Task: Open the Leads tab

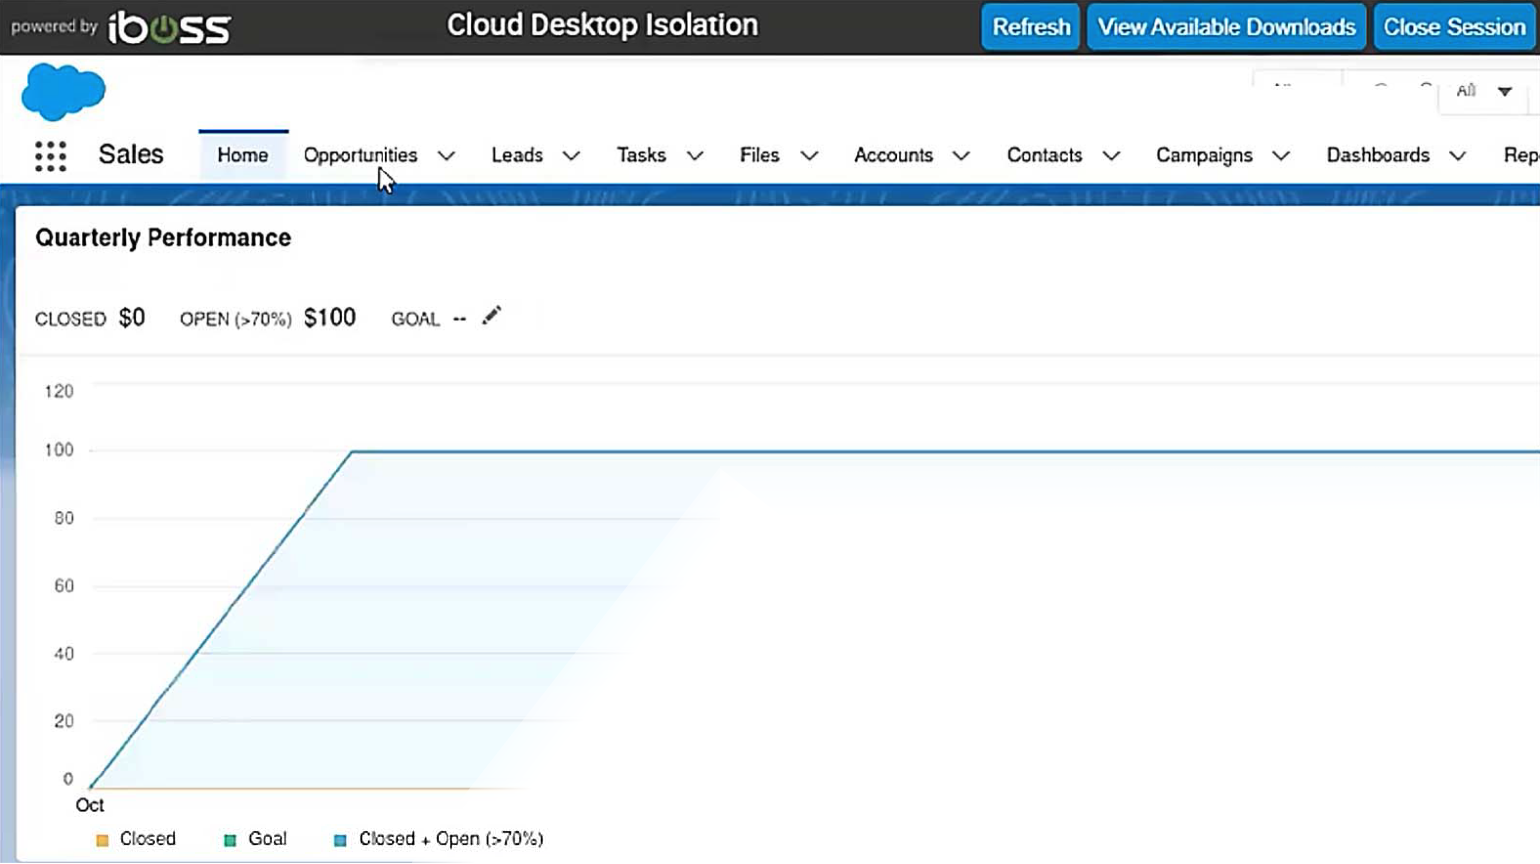Action: click(517, 155)
